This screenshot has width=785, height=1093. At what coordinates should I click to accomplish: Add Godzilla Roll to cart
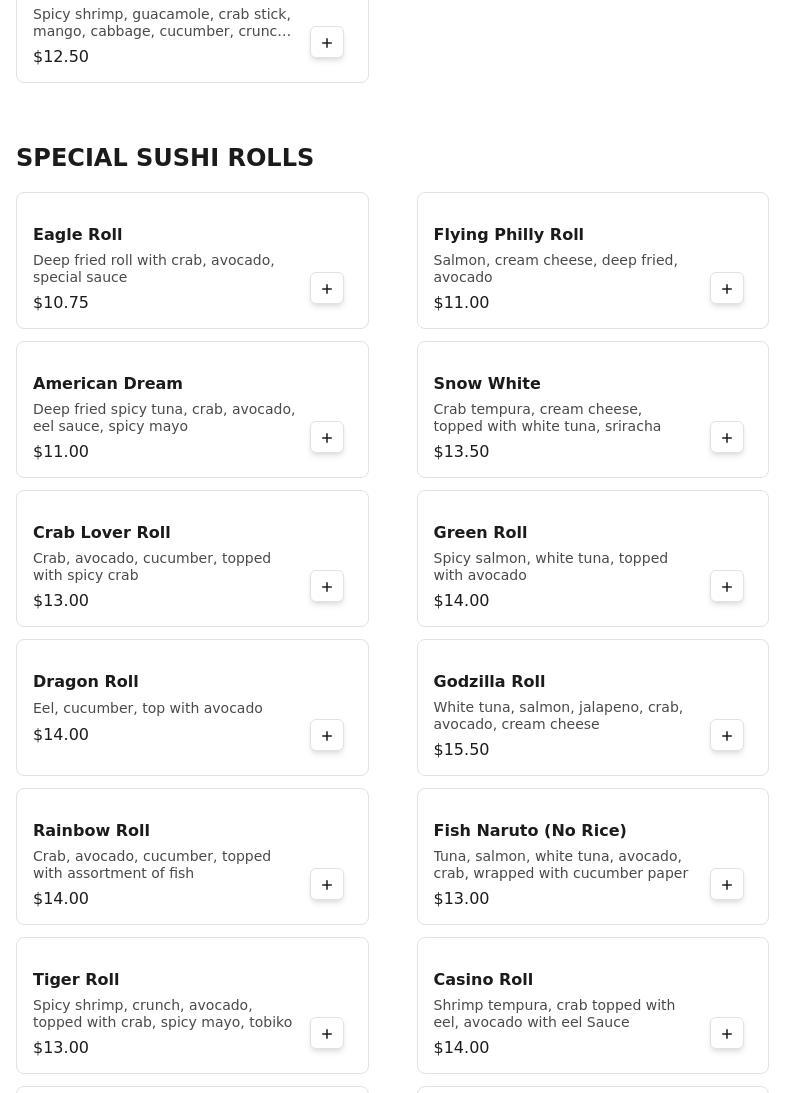pos(727,736)
